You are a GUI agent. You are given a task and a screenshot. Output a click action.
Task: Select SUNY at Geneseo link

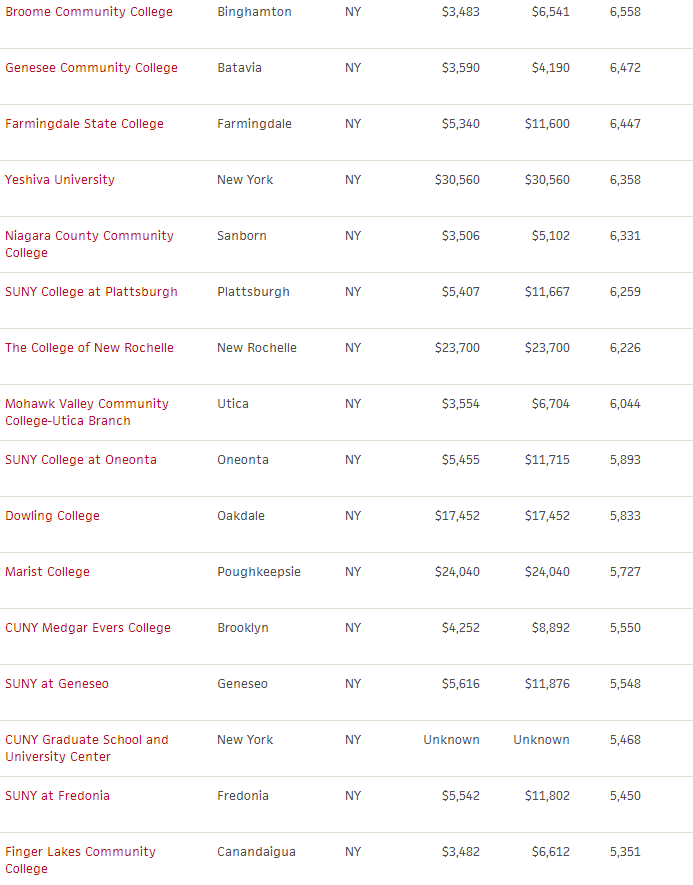click(x=57, y=684)
